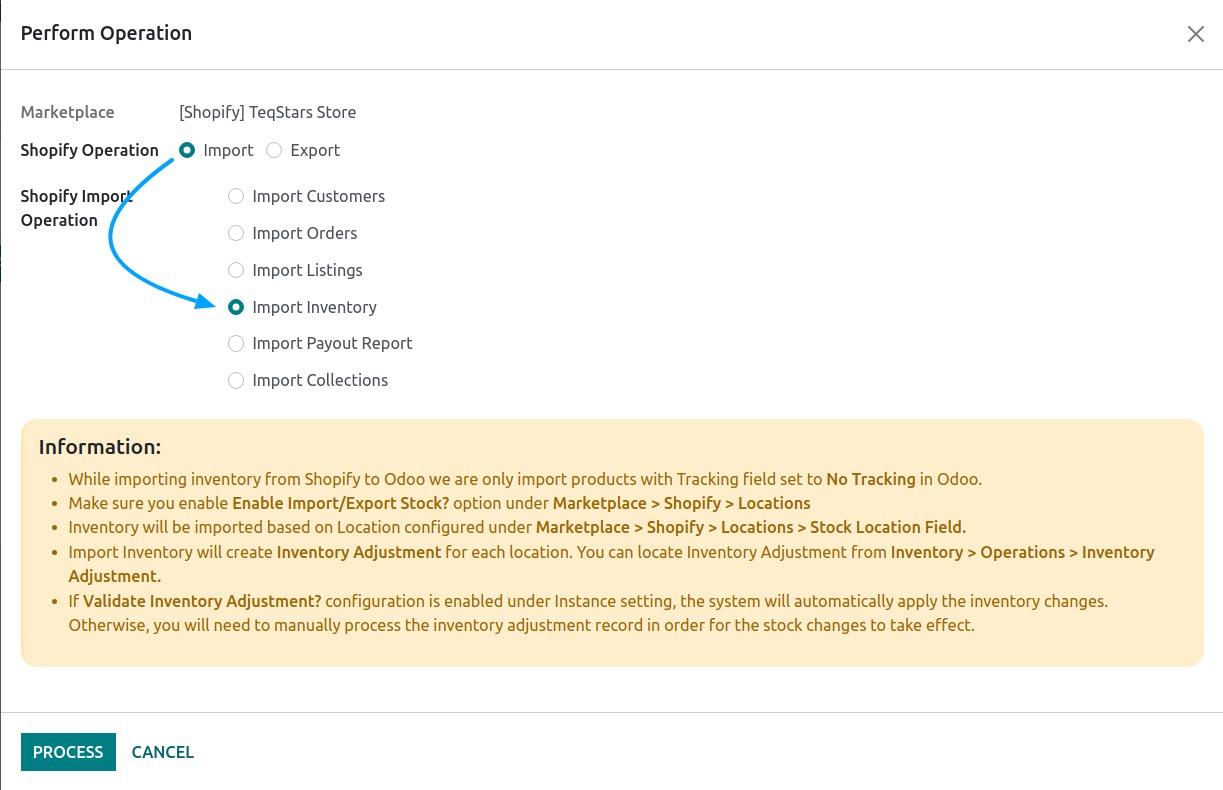Click Marketplace > Shopify > Locations > Stock Location Field text

pyautogui.click(x=751, y=527)
